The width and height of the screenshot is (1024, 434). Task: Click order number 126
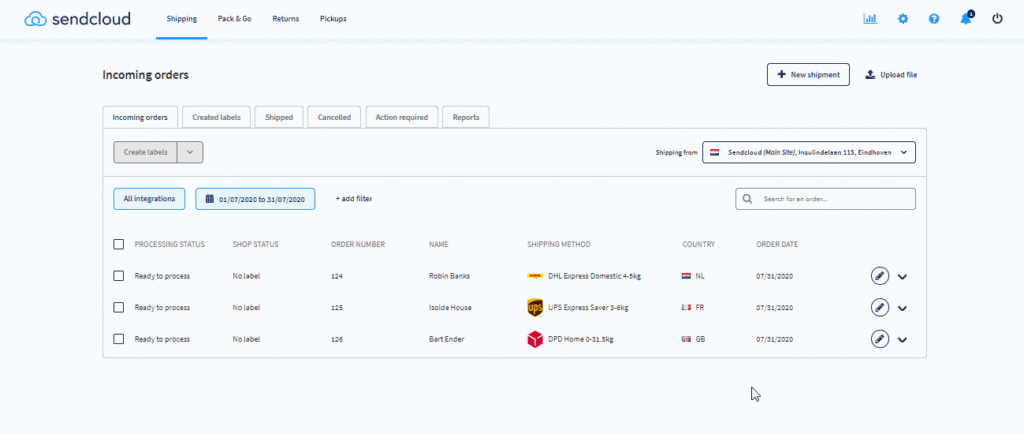coord(337,339)
